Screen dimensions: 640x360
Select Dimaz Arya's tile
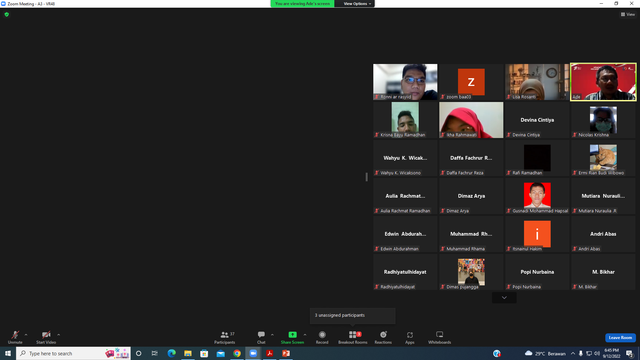pos(471,196)
